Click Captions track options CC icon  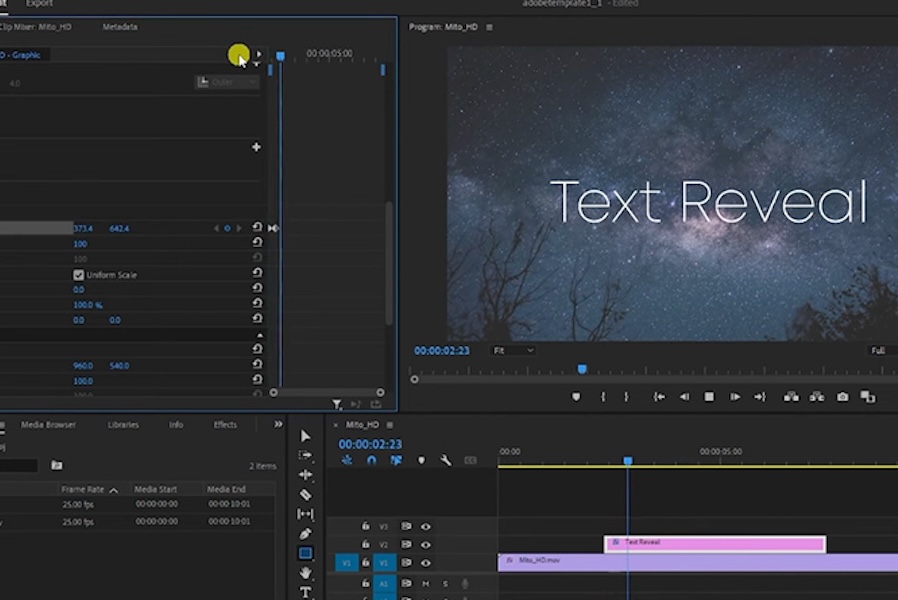470,460
